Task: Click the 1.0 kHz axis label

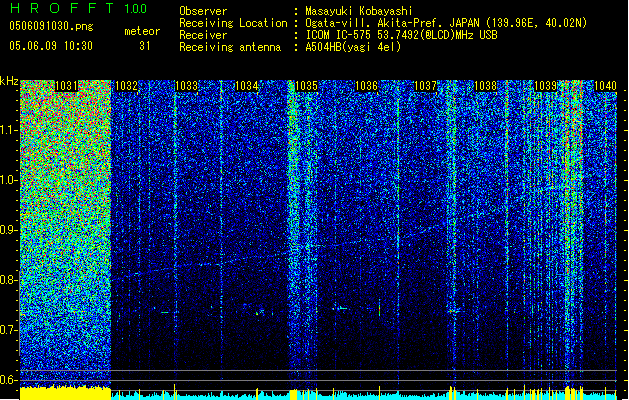Action: [9, 181]
